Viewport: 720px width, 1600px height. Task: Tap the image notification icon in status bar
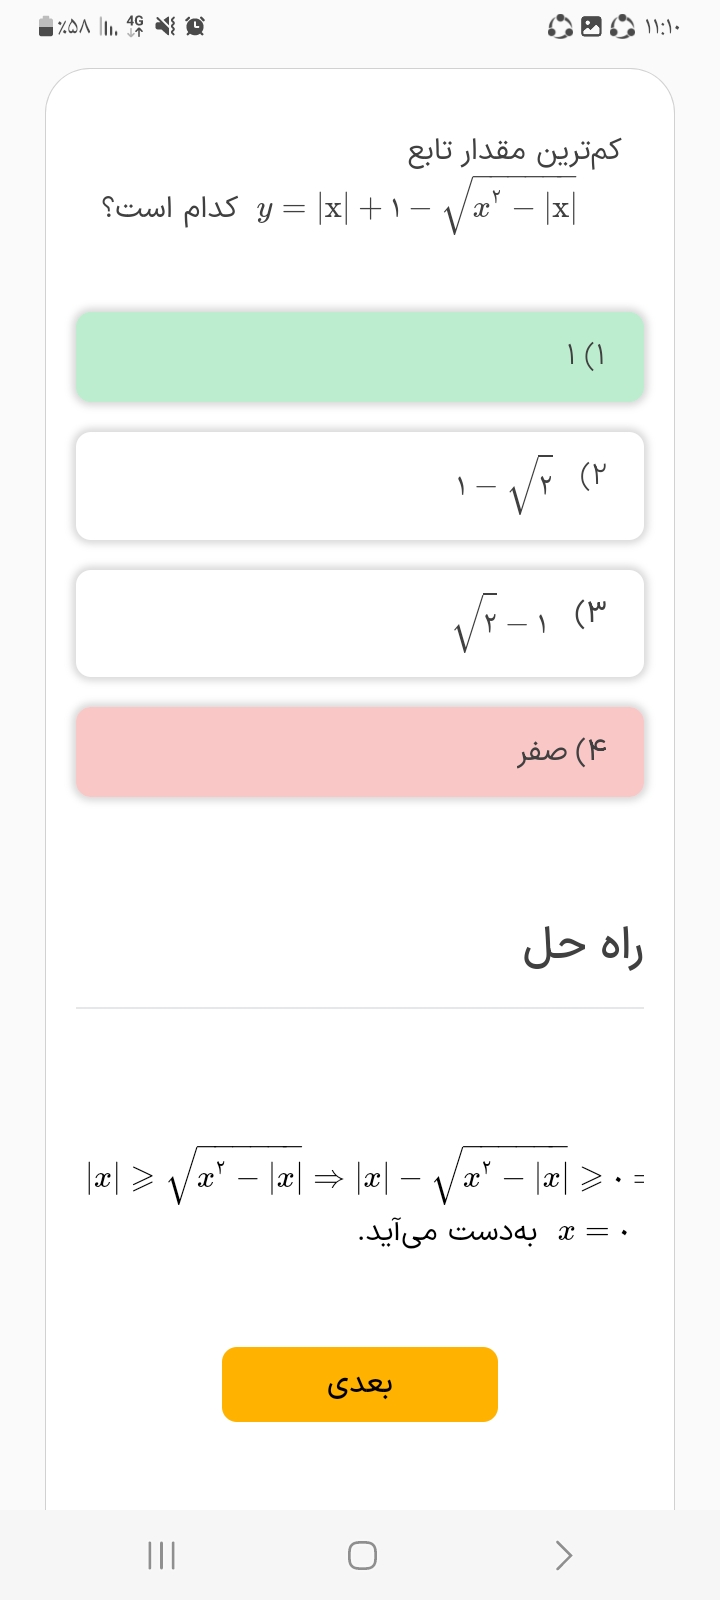[x=591, y=27]
